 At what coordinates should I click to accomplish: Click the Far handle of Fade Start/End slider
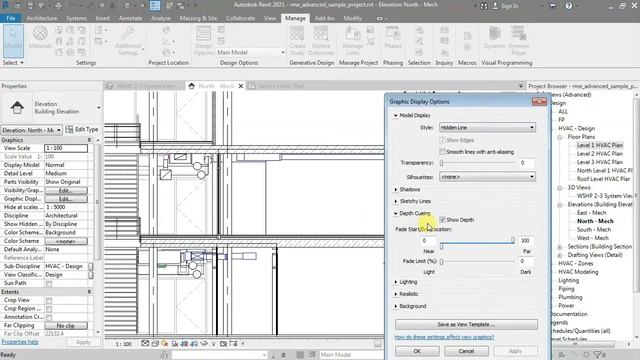click(513, 240)
